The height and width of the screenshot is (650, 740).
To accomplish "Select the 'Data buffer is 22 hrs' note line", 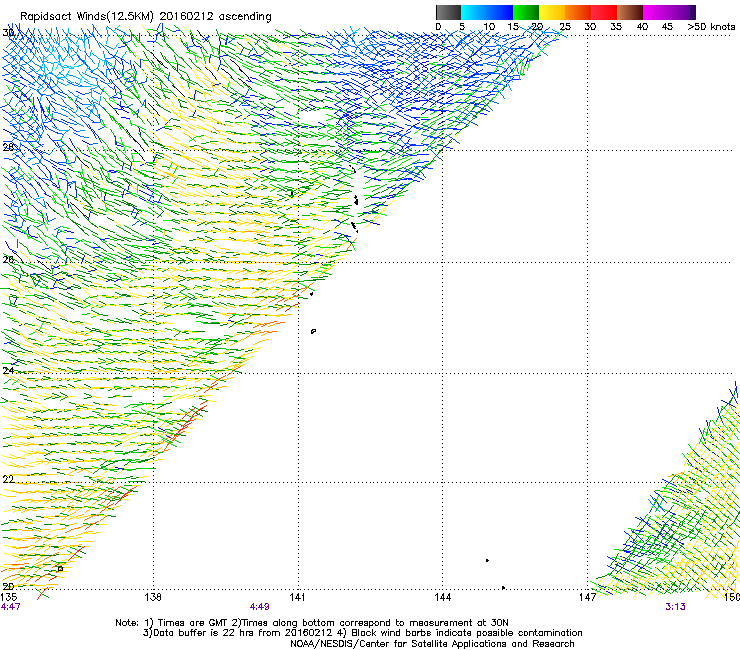I will click(362, 633).
